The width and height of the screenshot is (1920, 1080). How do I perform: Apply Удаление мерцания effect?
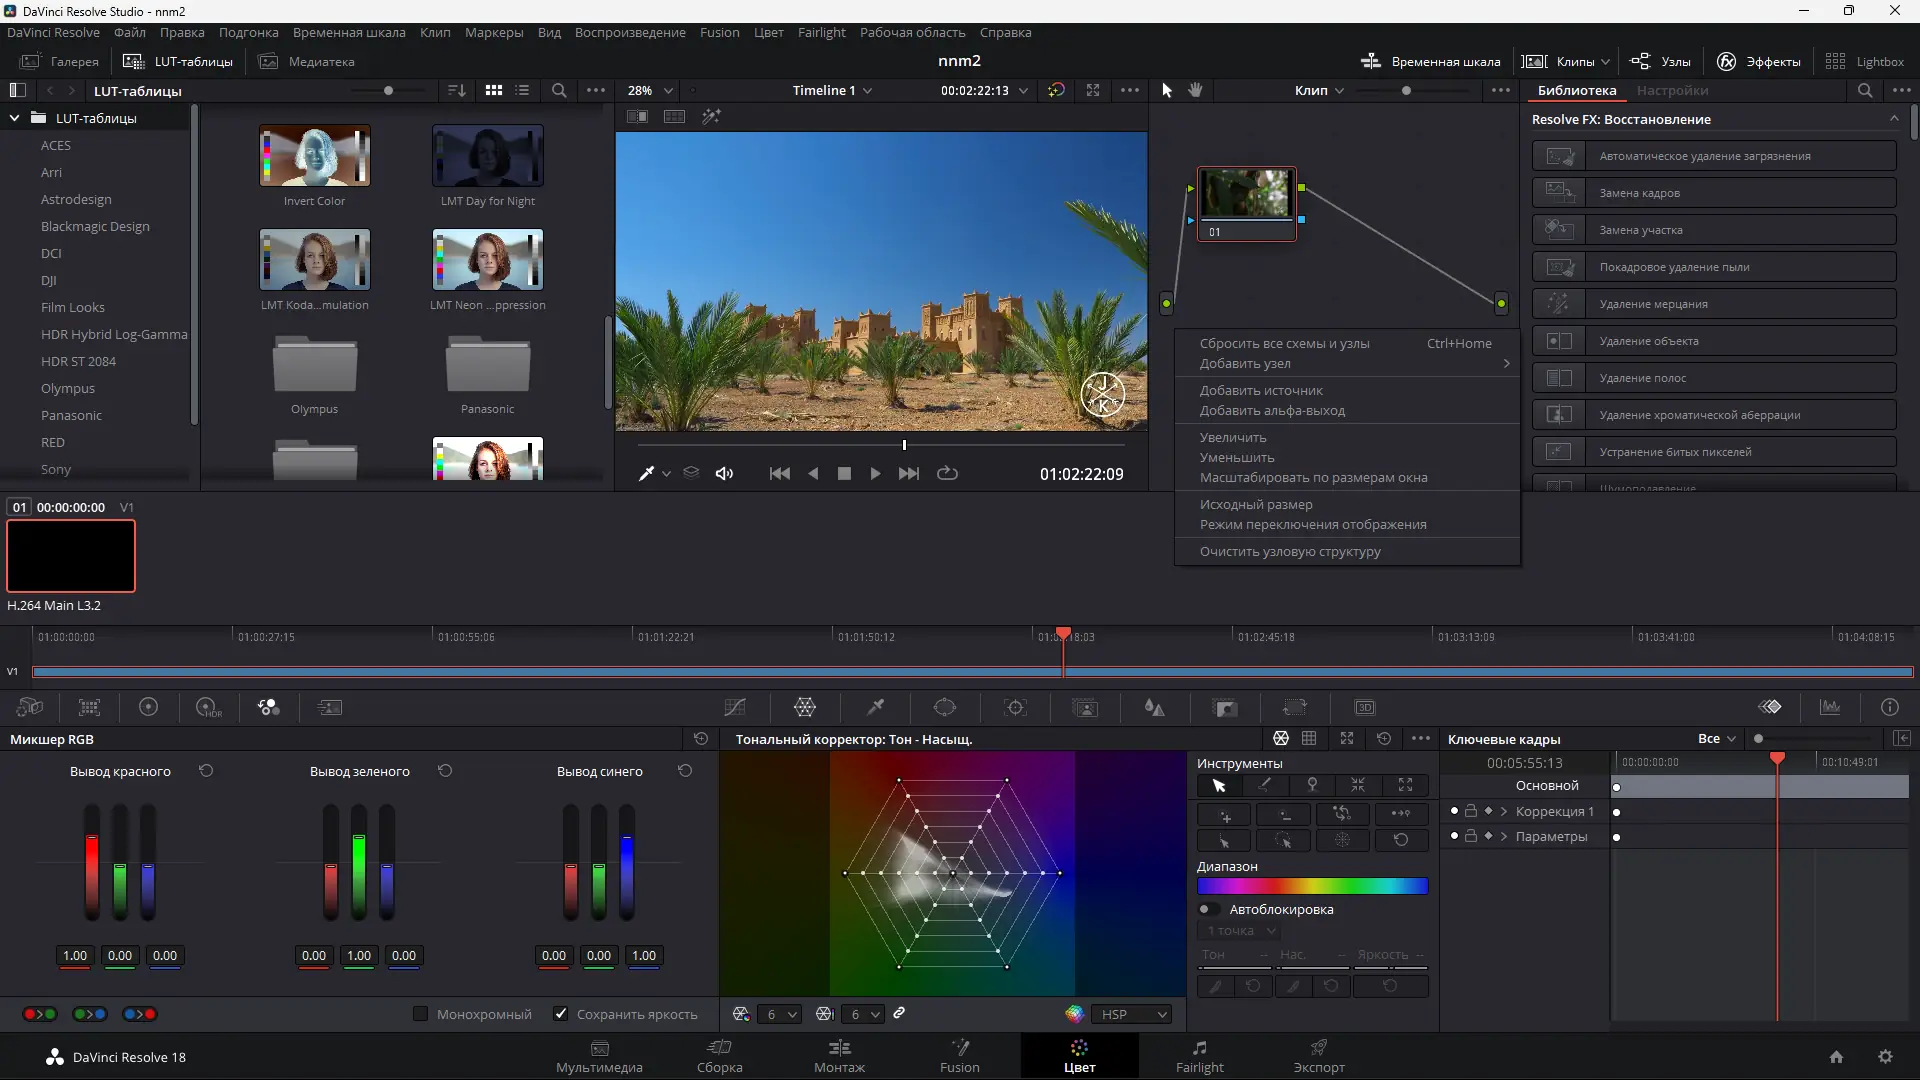coord(1714,304)
